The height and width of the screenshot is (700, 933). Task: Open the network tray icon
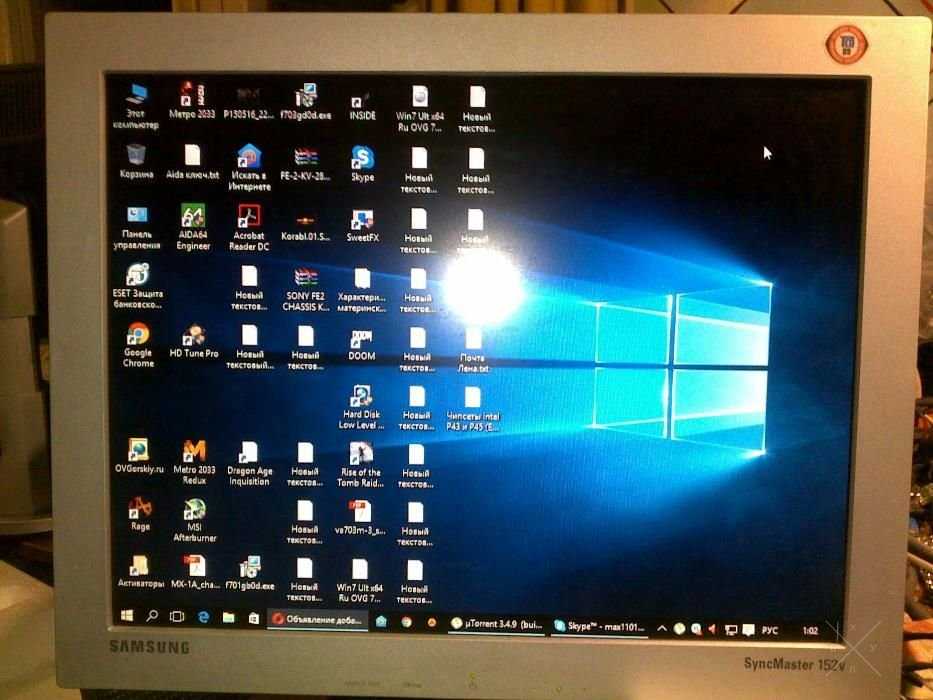pos(731,629)
